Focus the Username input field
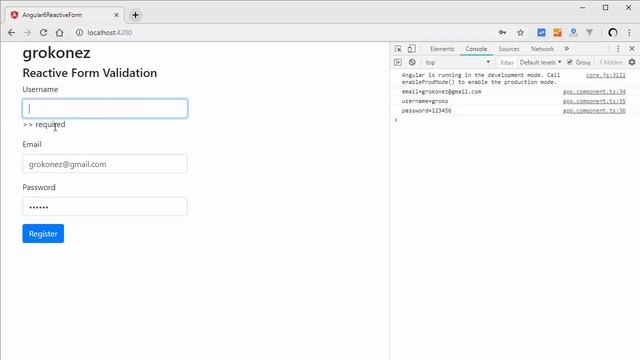 [105, 109]
